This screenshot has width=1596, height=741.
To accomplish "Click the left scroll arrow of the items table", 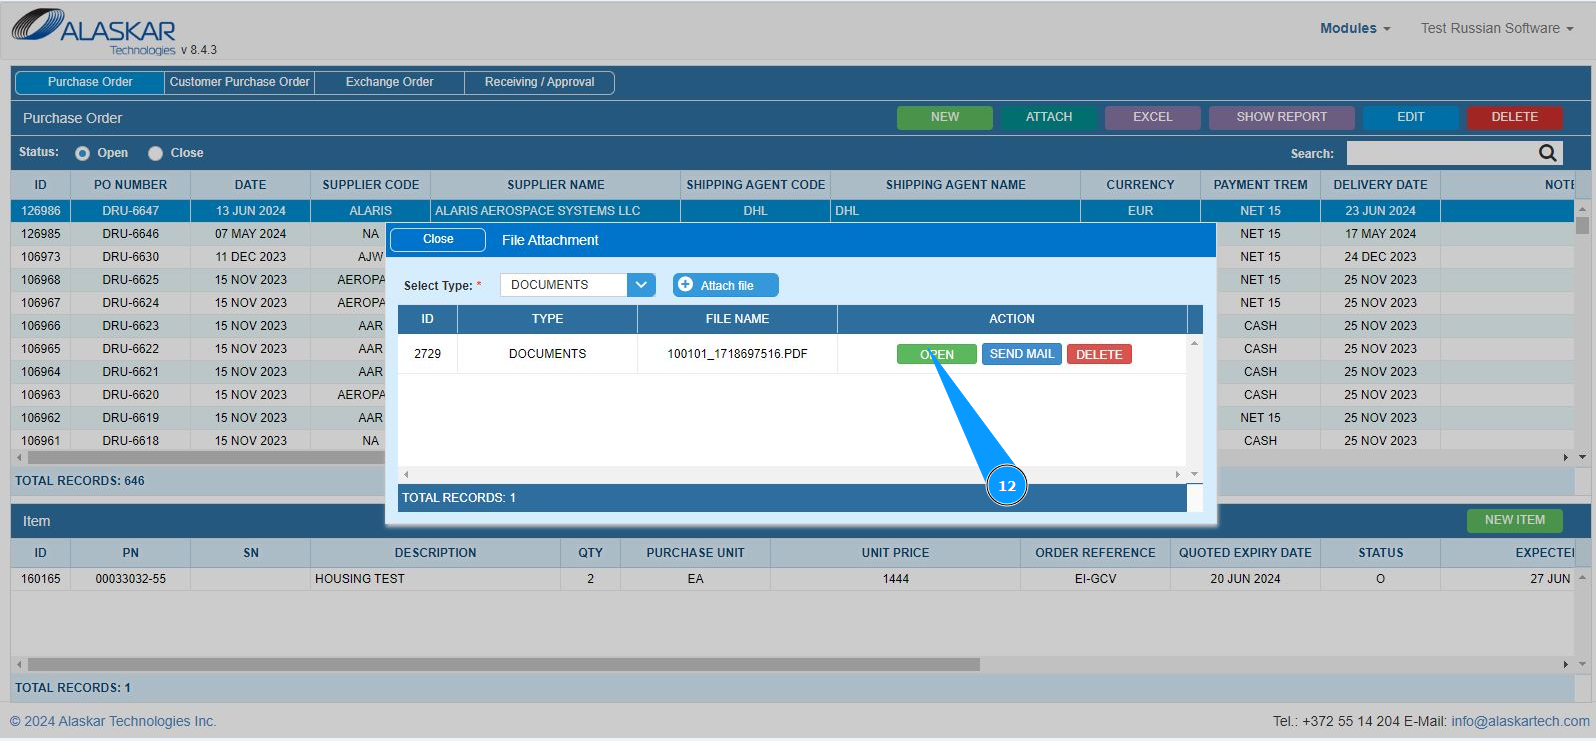I will click(x=19, y=664).
